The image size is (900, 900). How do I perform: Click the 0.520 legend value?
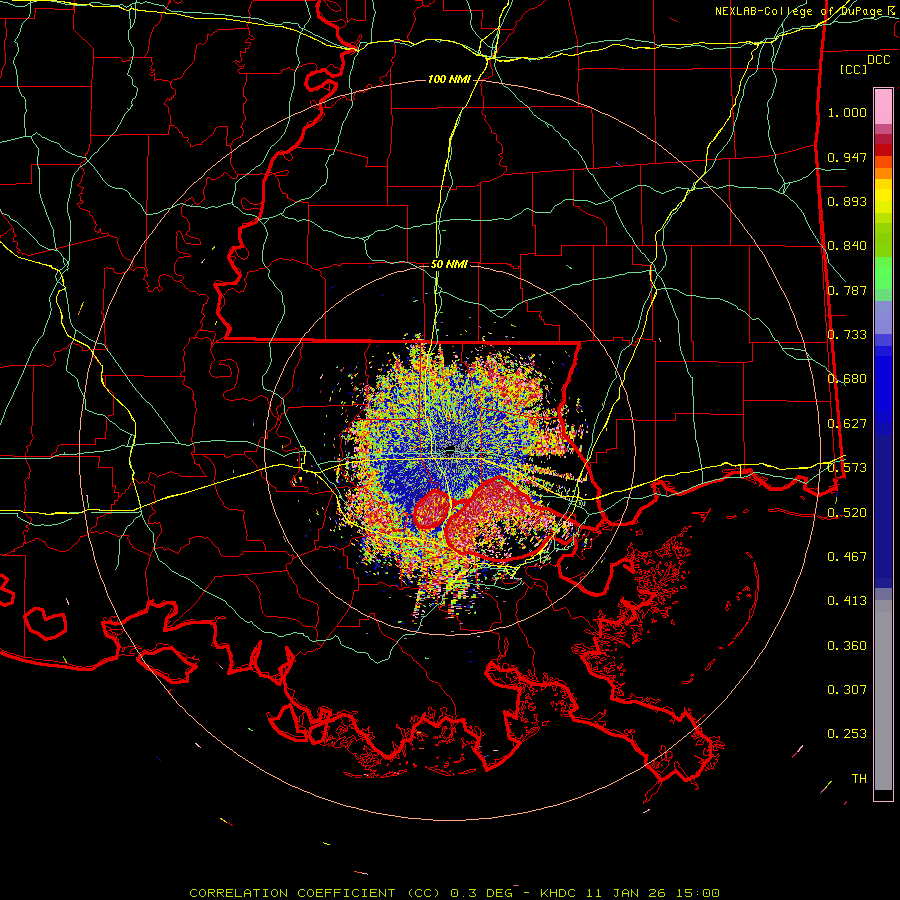[847, 513]
